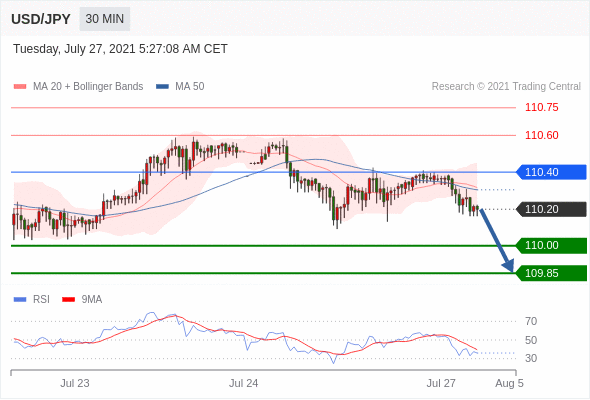The height and width of the screenshot is (400, 590).
Task: Click the 9MA red legend swatch
Action: click(68, 300)
